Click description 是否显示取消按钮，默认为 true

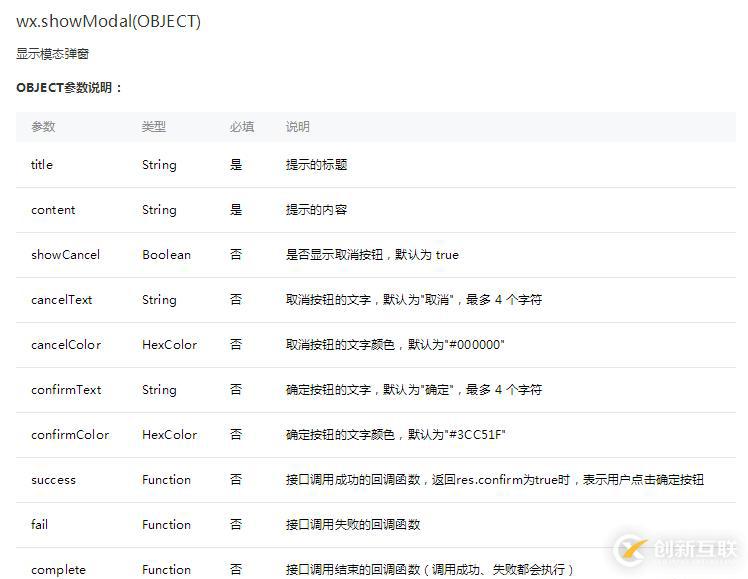pos(372,255)
